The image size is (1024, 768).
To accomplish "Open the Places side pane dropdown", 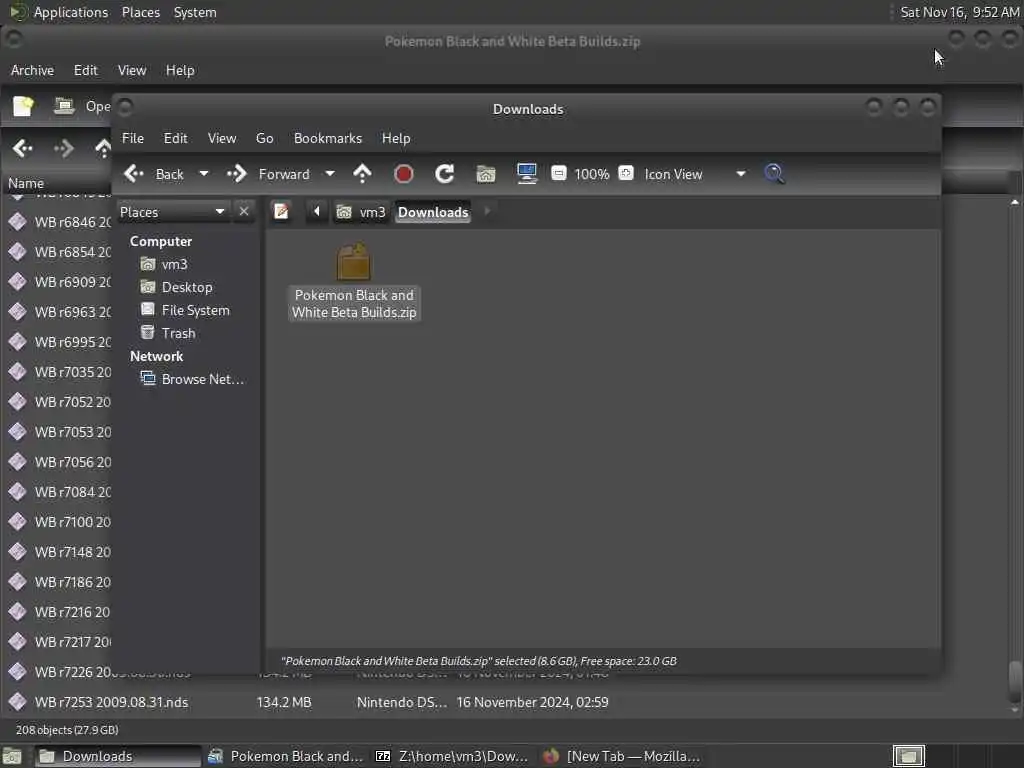I will pyautogui.click(x=172, y=212).
